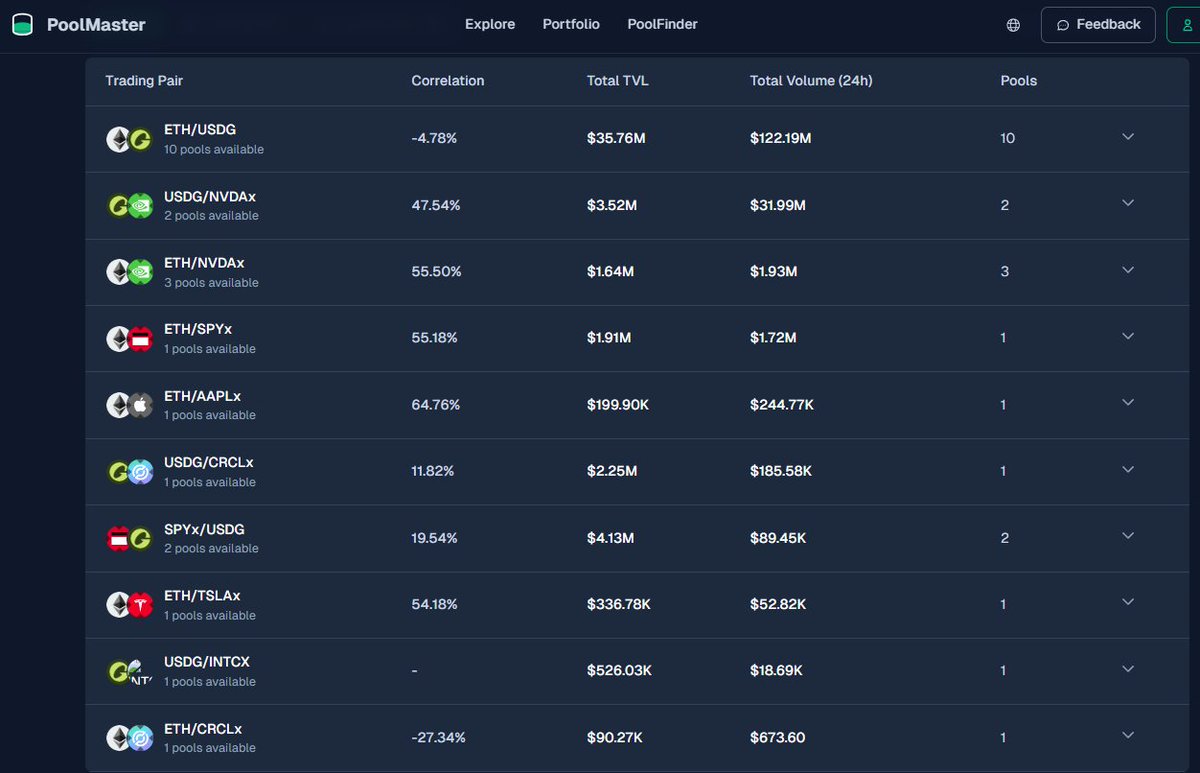
Task: Expand the USDG/NVDAx row chevron
Action: (x=1128, y=203)
